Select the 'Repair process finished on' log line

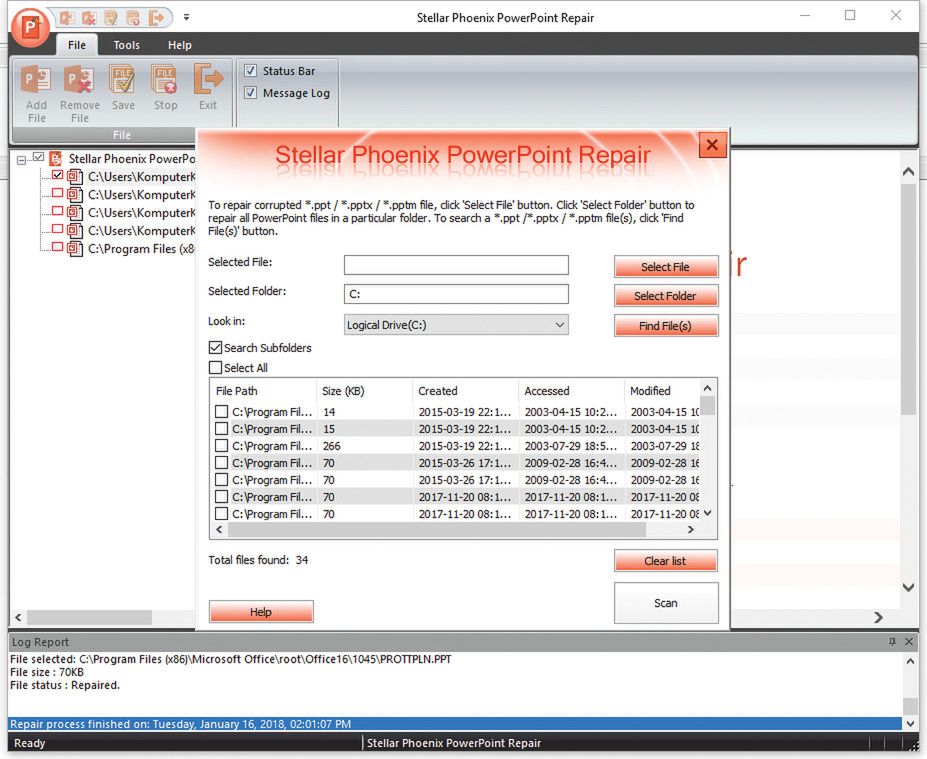[455, 724]
